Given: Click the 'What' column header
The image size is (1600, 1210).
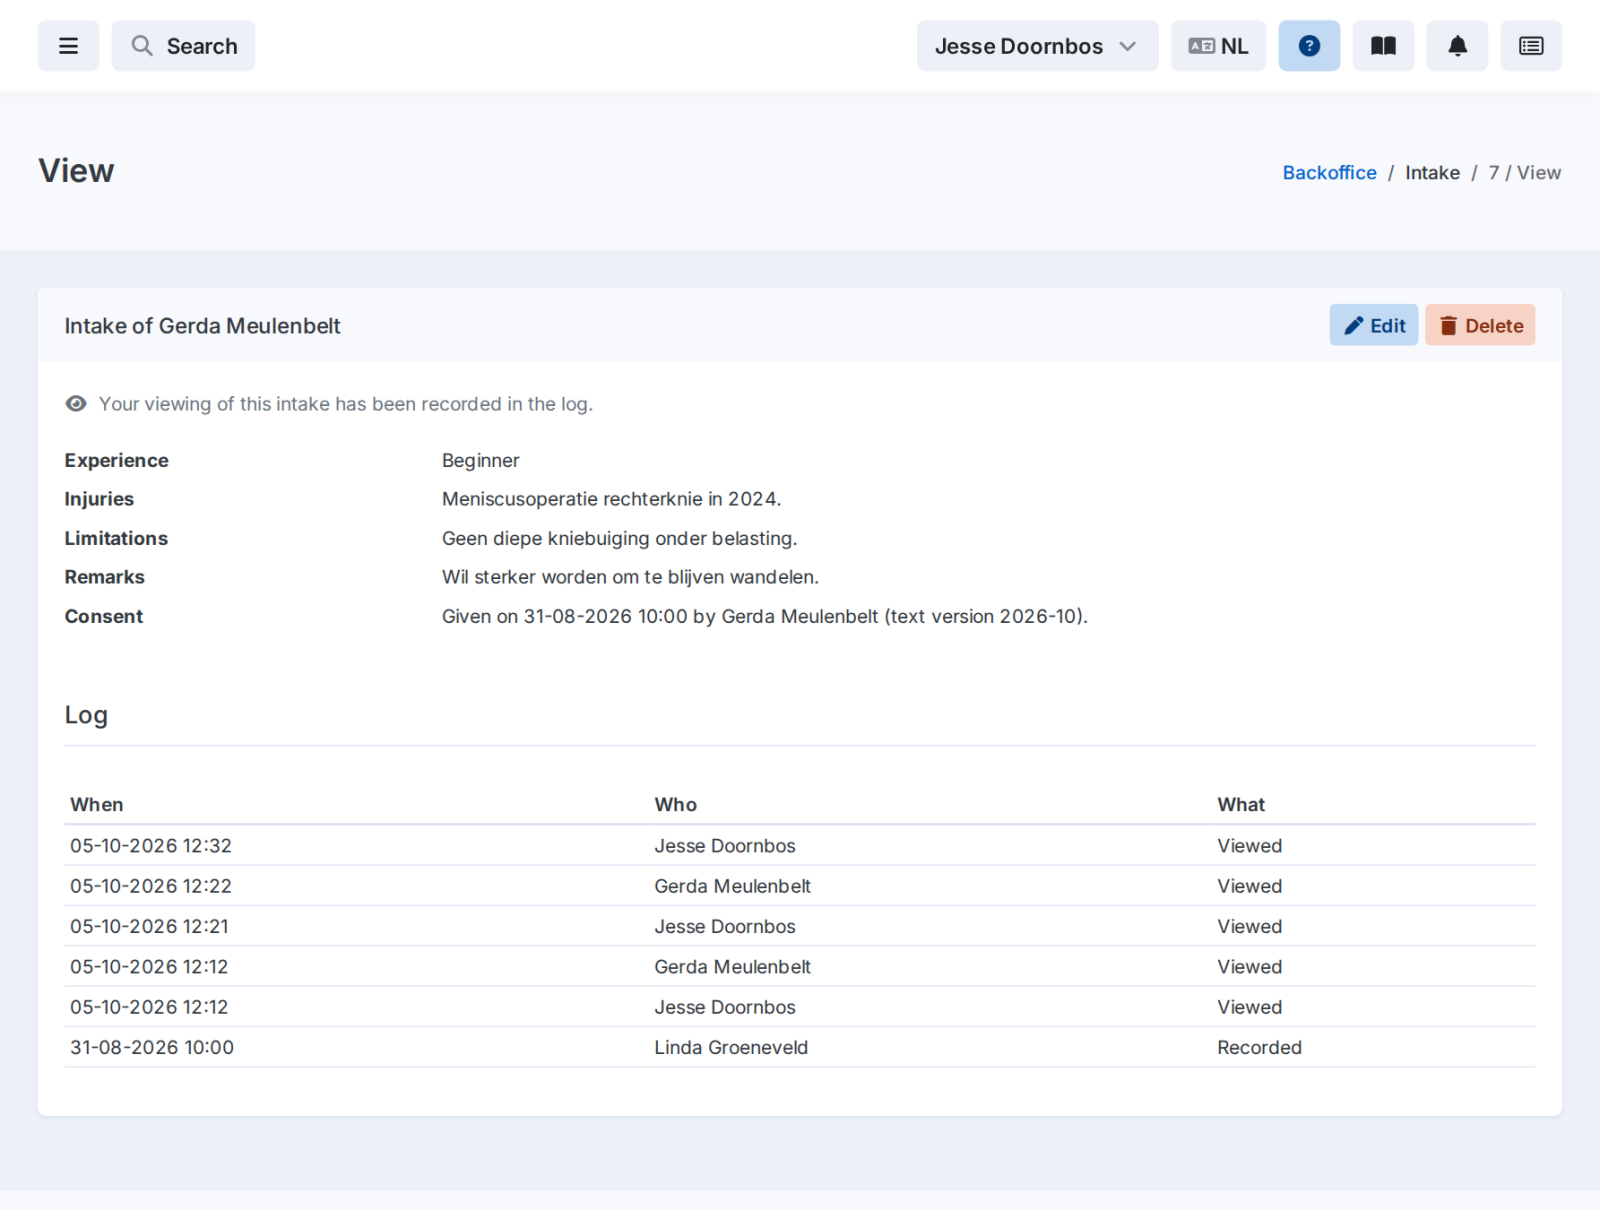Looking at the screenshot, I should point(1241,805).
